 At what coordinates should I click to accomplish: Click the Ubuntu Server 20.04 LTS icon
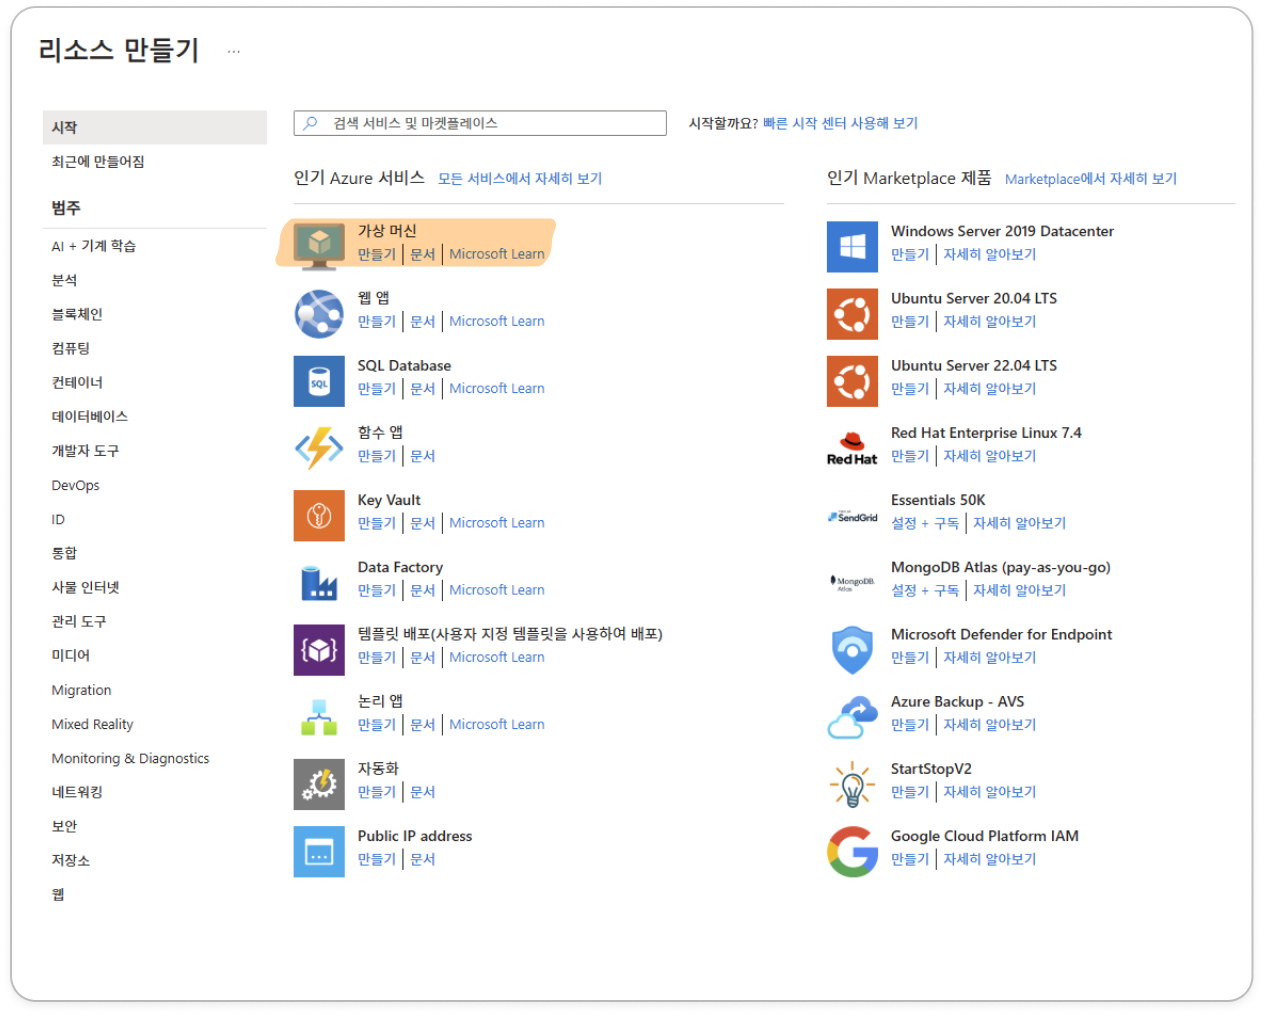click(852, 313)
